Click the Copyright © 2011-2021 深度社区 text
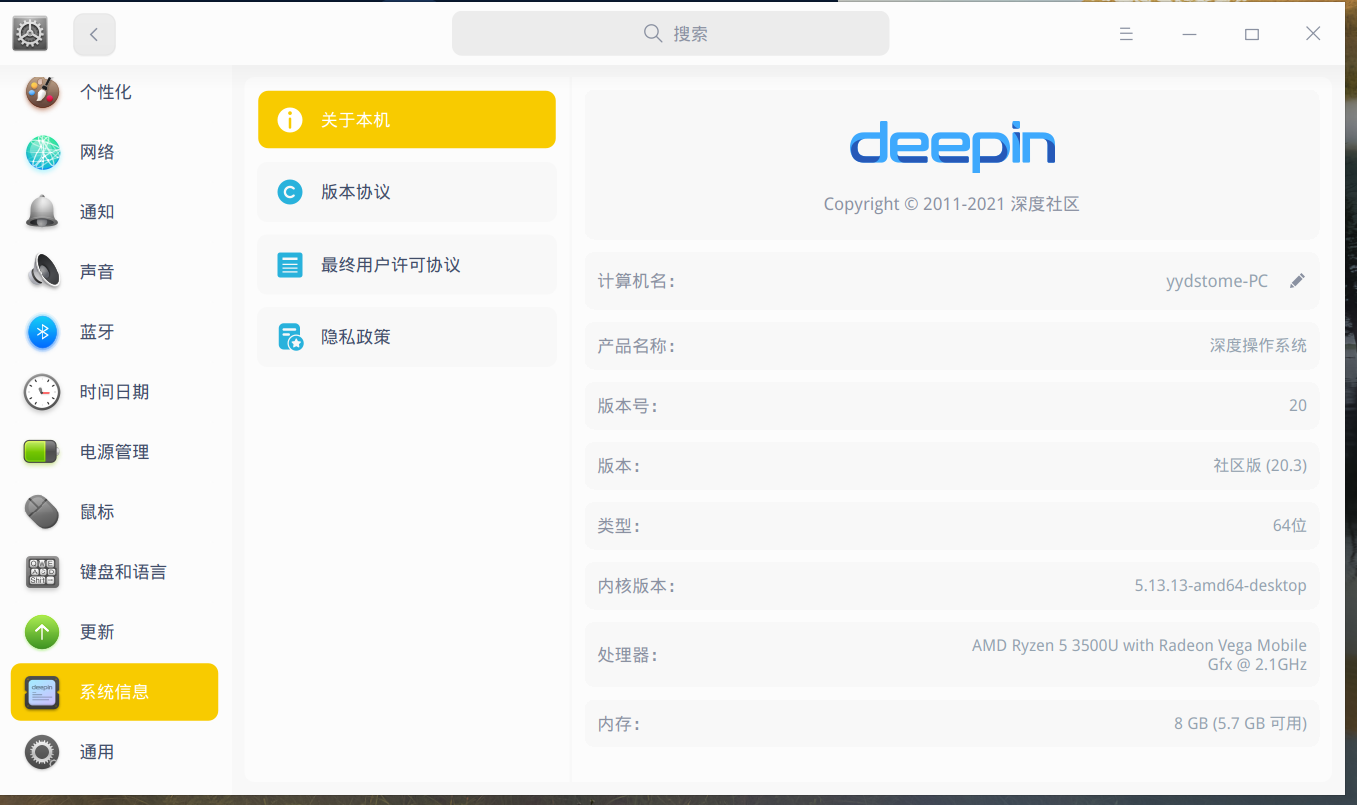The image size is (1357, 805). (951, 204)
